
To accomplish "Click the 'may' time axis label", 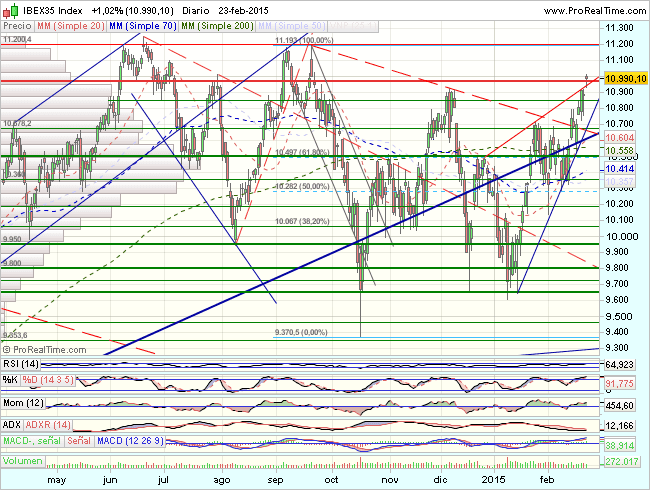I will click(x=57, y=480).
